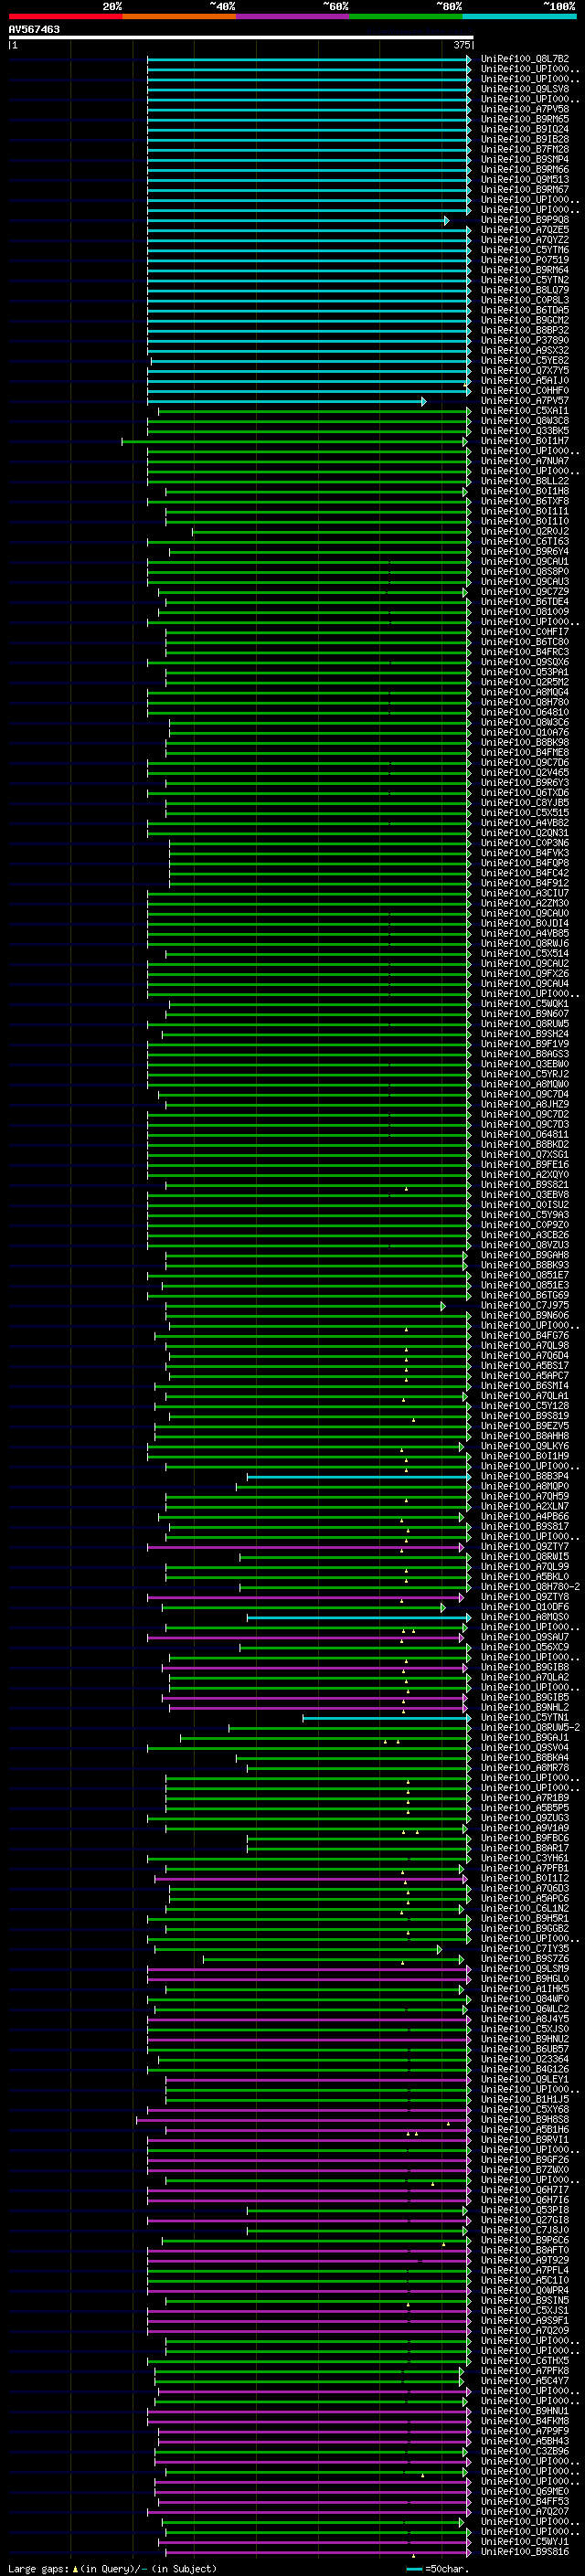585x2576 pixels.
Task: Select the UniRef100_B9GIB8 label
Action: (x=525, y=1667)
